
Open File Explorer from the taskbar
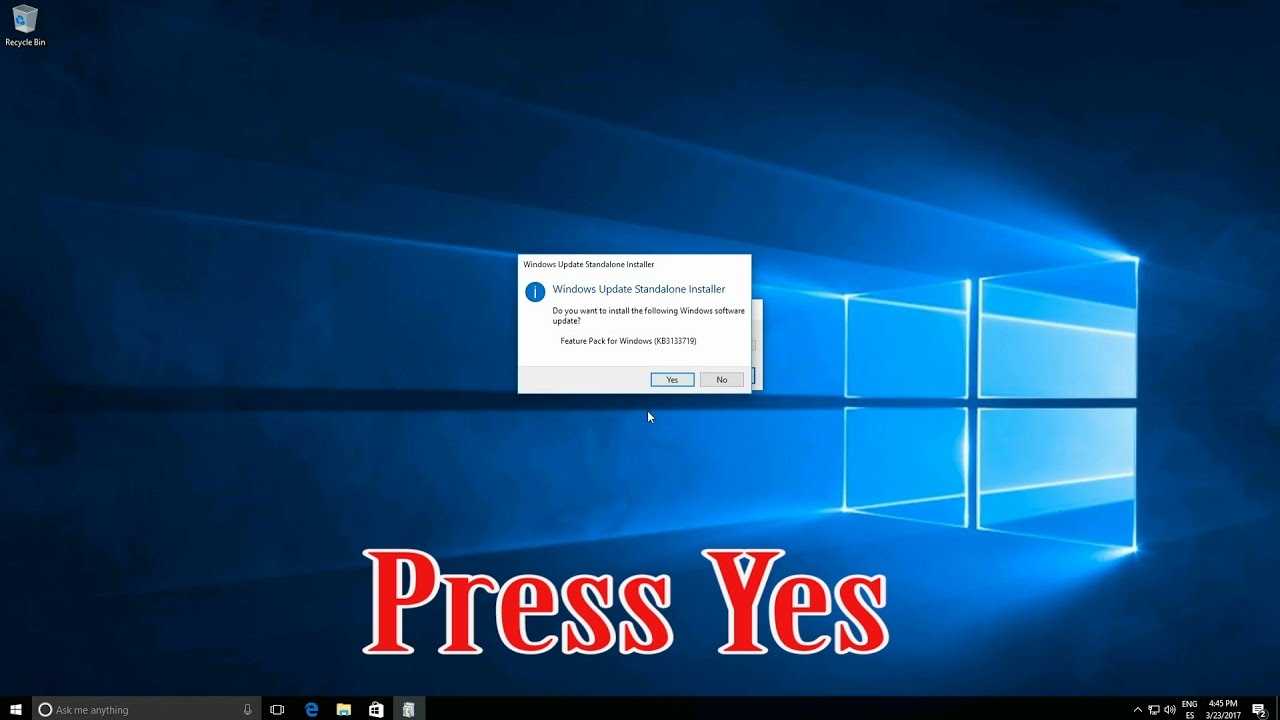[343, 709]
